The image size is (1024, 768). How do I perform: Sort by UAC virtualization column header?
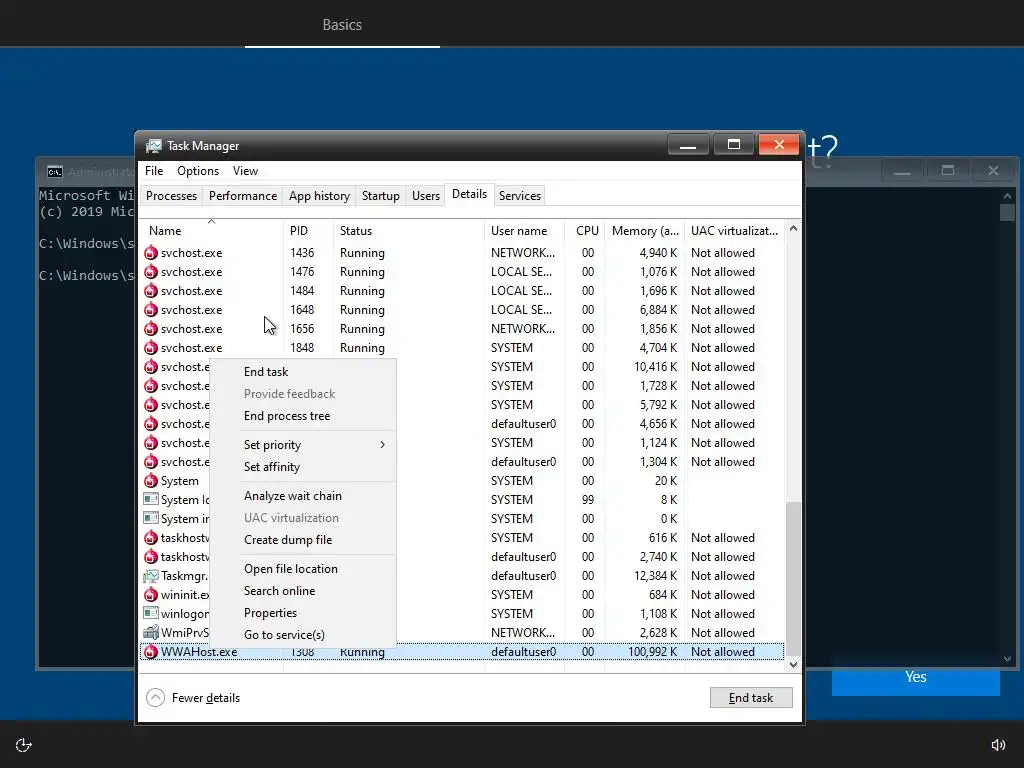click(734, 231)
